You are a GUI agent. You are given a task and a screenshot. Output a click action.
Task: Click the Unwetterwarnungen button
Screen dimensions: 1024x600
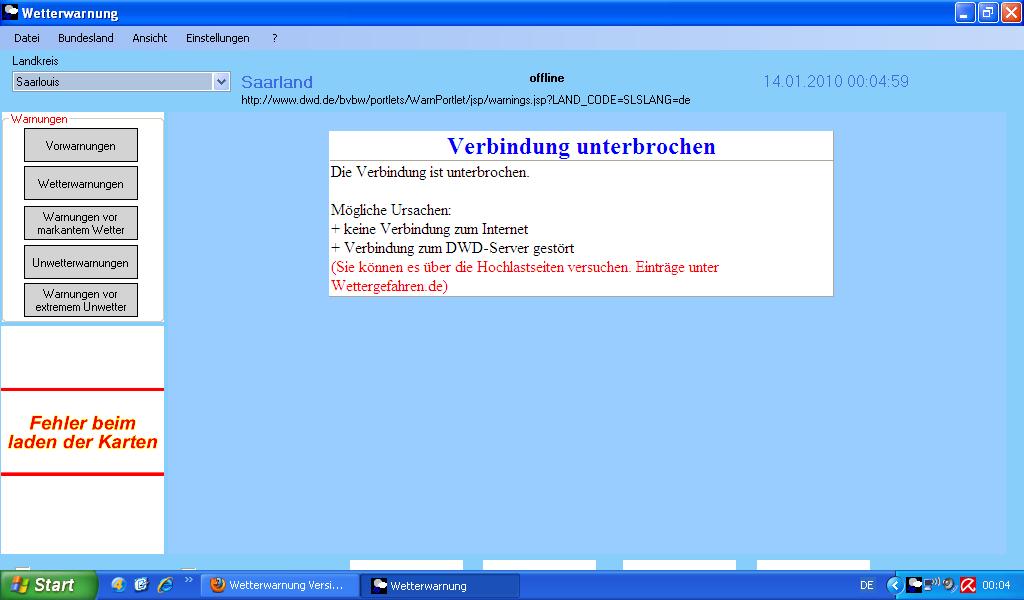tap(81, 262)
